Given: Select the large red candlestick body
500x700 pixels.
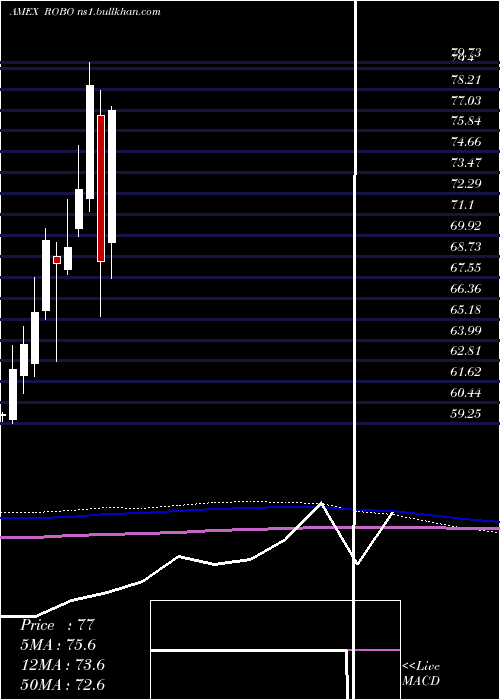Looking at the screenshot, I should point(101,188).
